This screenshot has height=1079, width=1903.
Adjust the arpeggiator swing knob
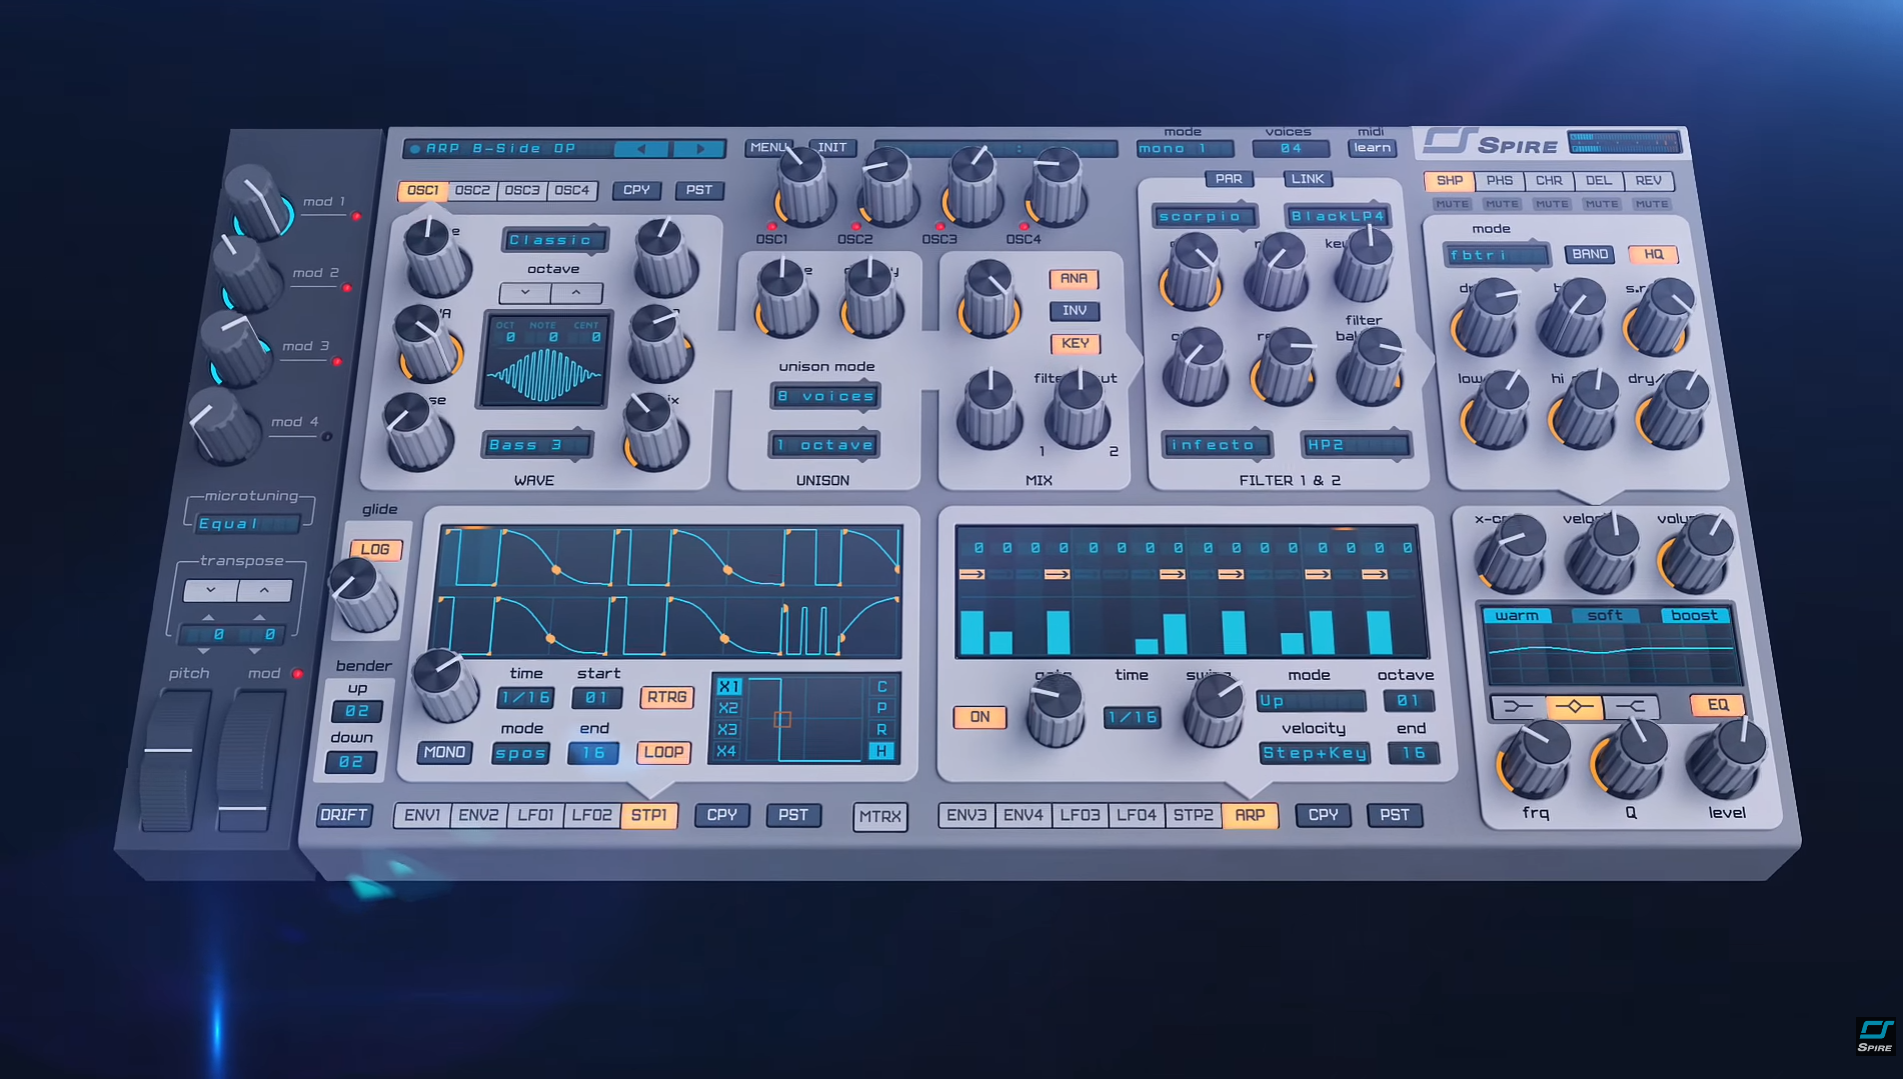pos(1214,710)
